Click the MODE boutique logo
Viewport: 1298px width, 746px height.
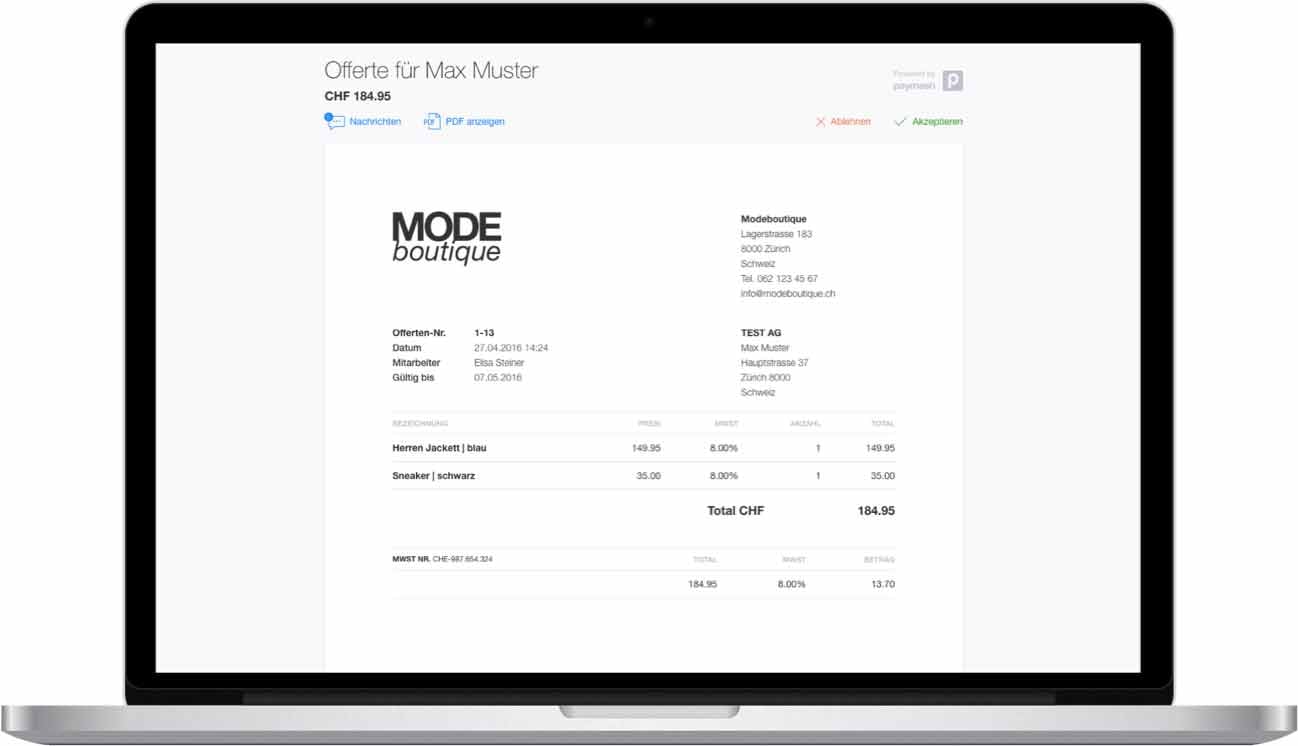point(446,238)
